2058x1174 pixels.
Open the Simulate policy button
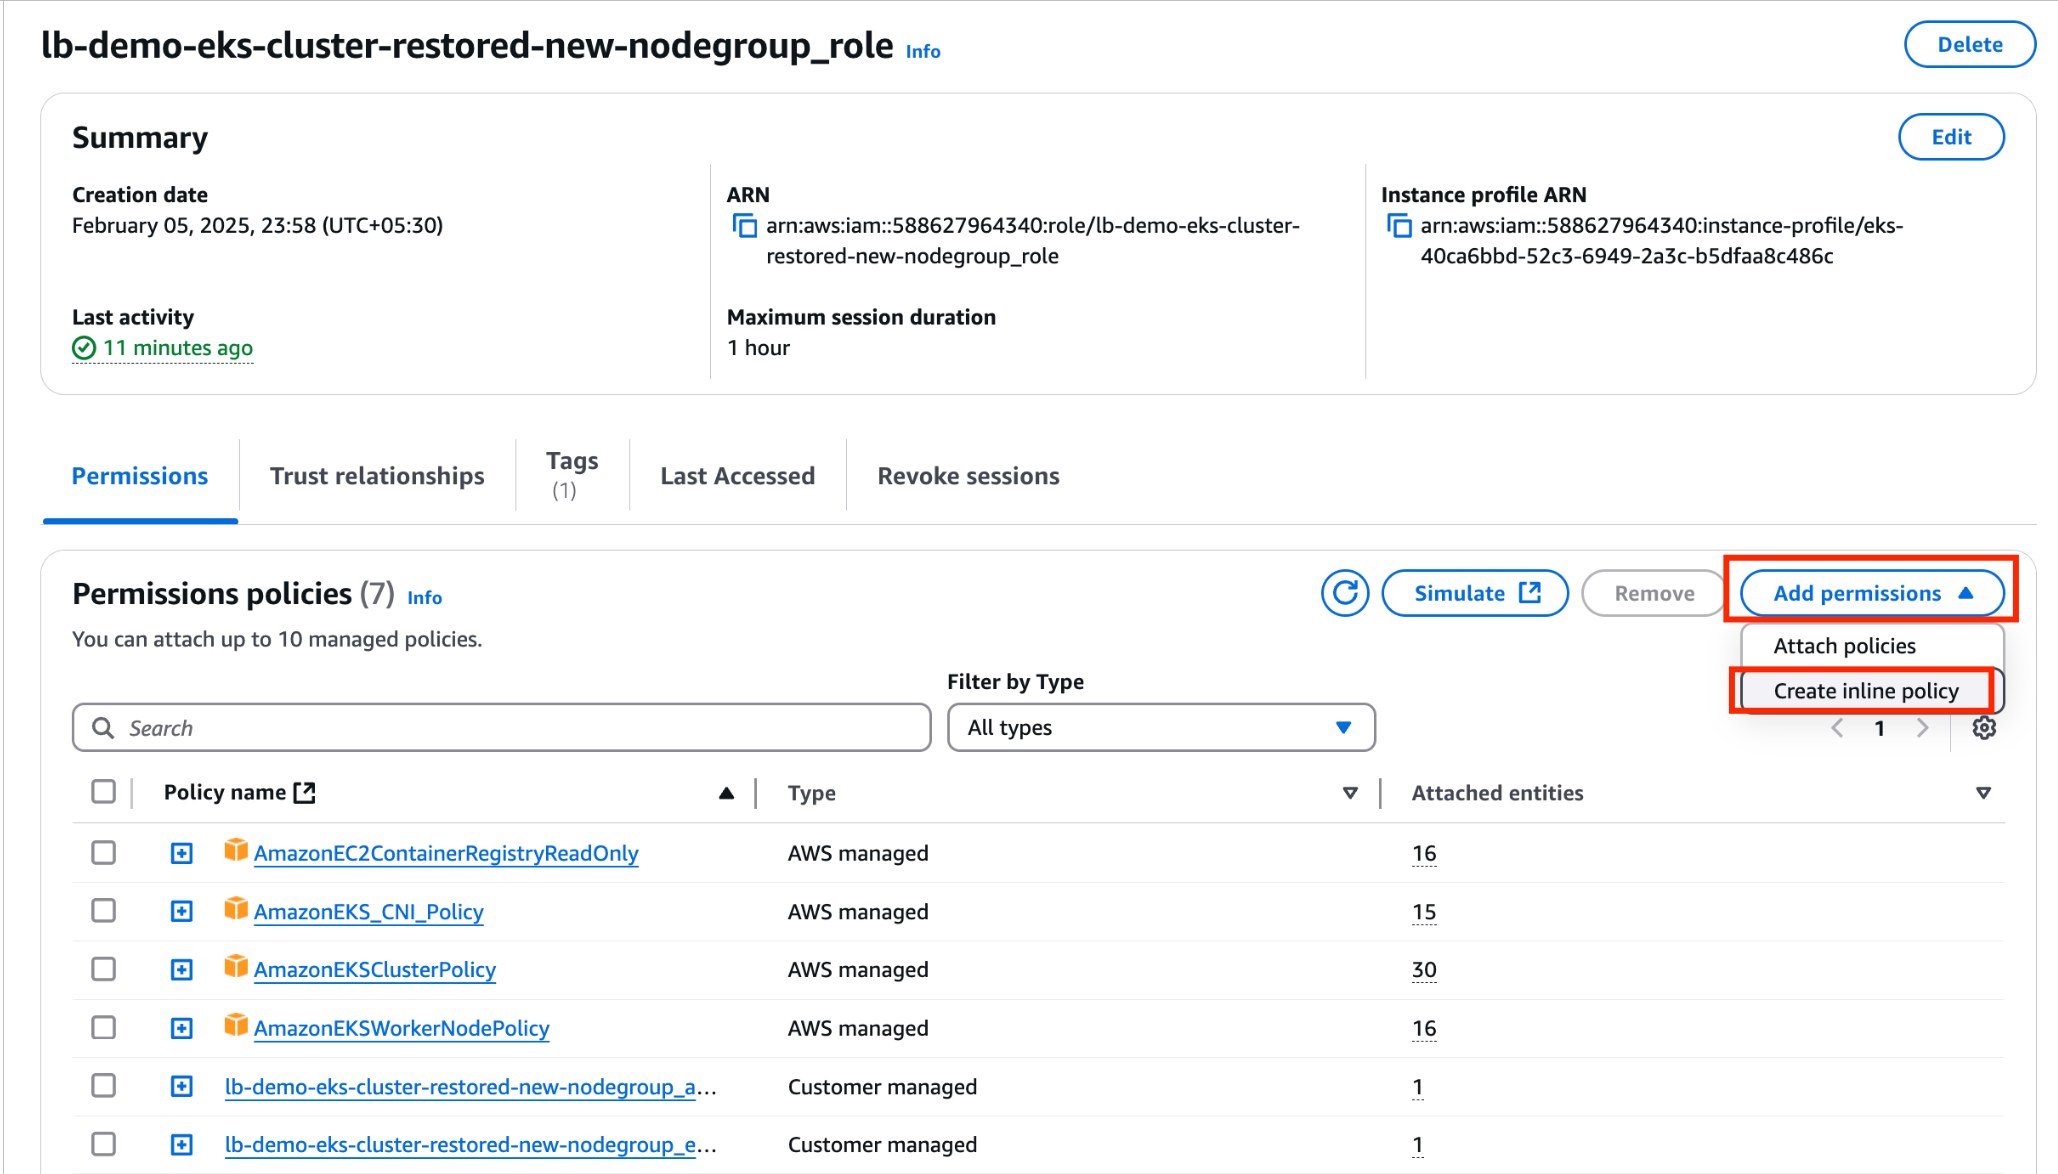click(1475, 593)
